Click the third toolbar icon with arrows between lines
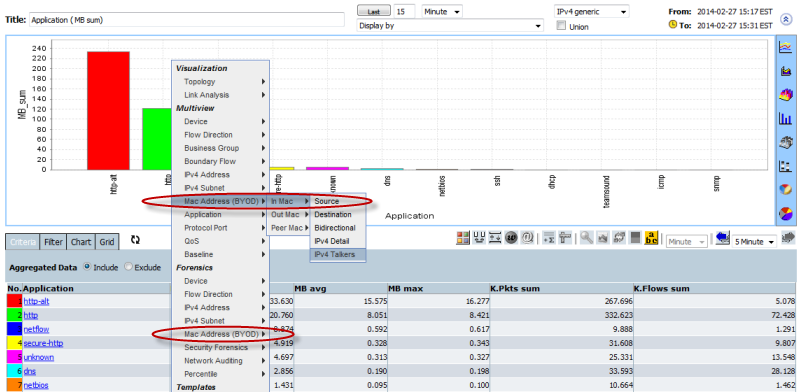Screen dimensions: 803x392 click(x=495, y=238)
